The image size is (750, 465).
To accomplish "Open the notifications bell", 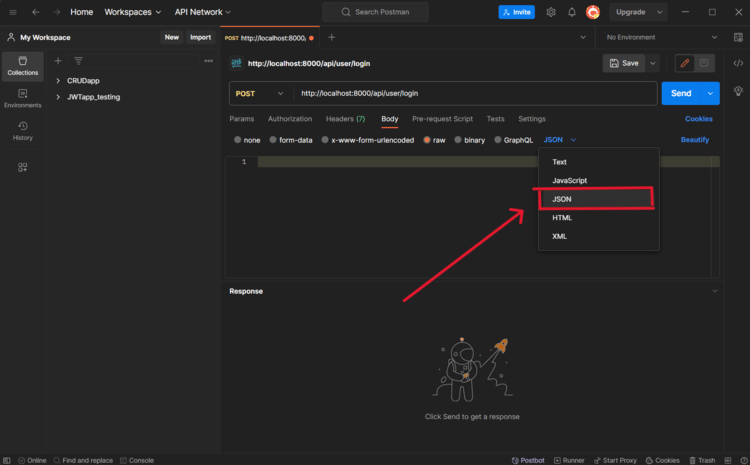I will tap(572, 12).
